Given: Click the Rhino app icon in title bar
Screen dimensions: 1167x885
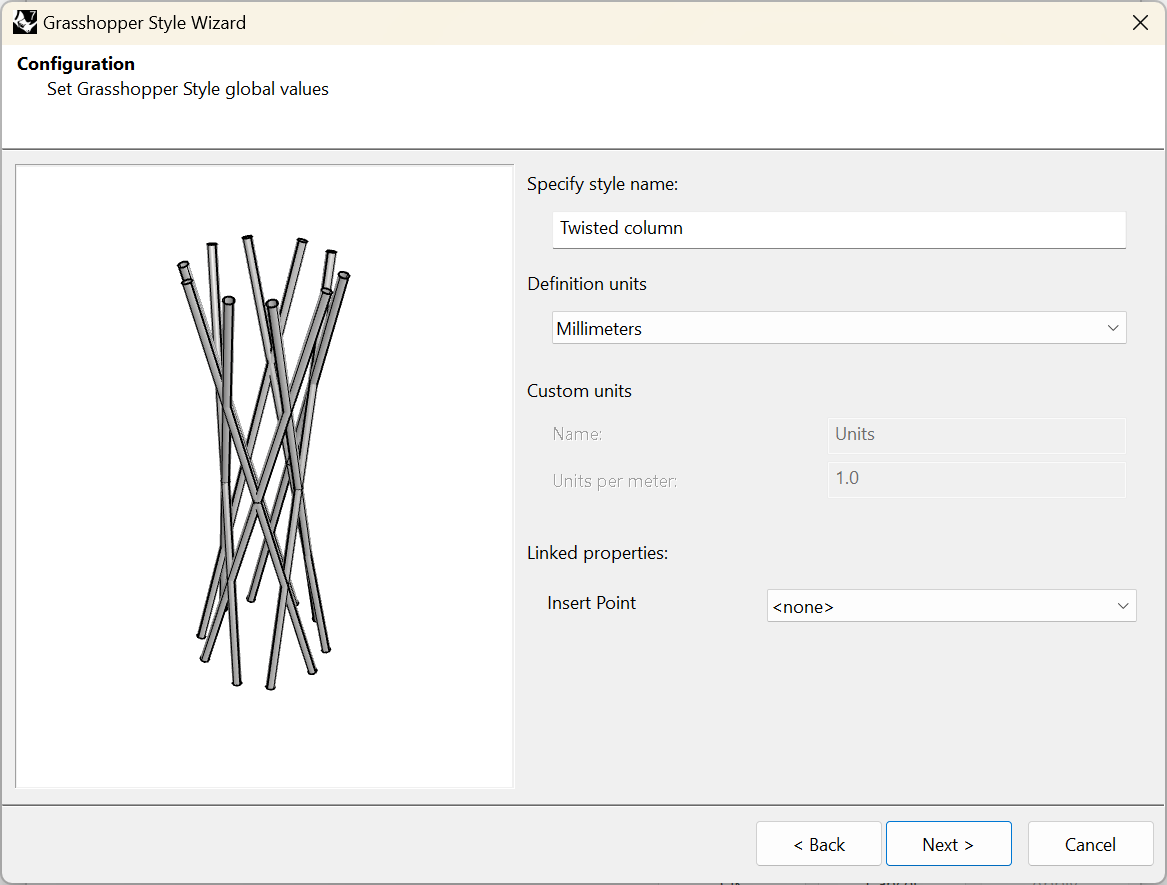Looking at the screenshot, I should click(x=25, y=22).
